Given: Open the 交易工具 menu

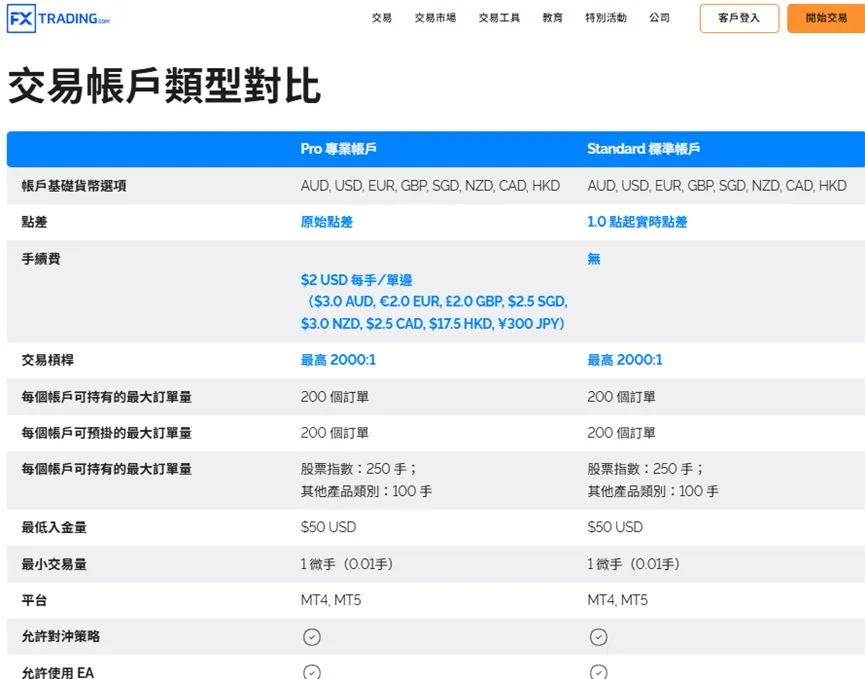Looking at the screenshot, I should point(499,18).
